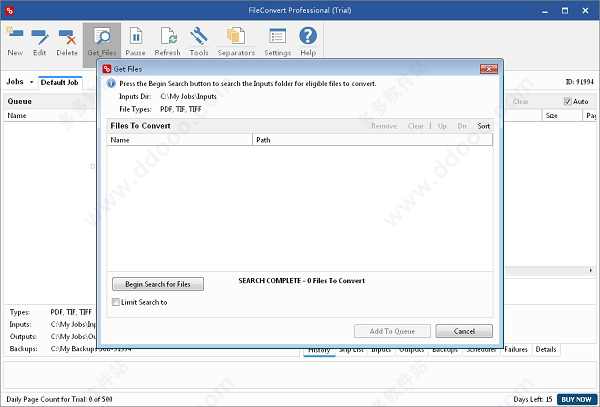Click the 'SEARCH COMPLETE - 0 Files To Convert' text
The width and height of the screenshot is (600, 407).
click(302, 281)
